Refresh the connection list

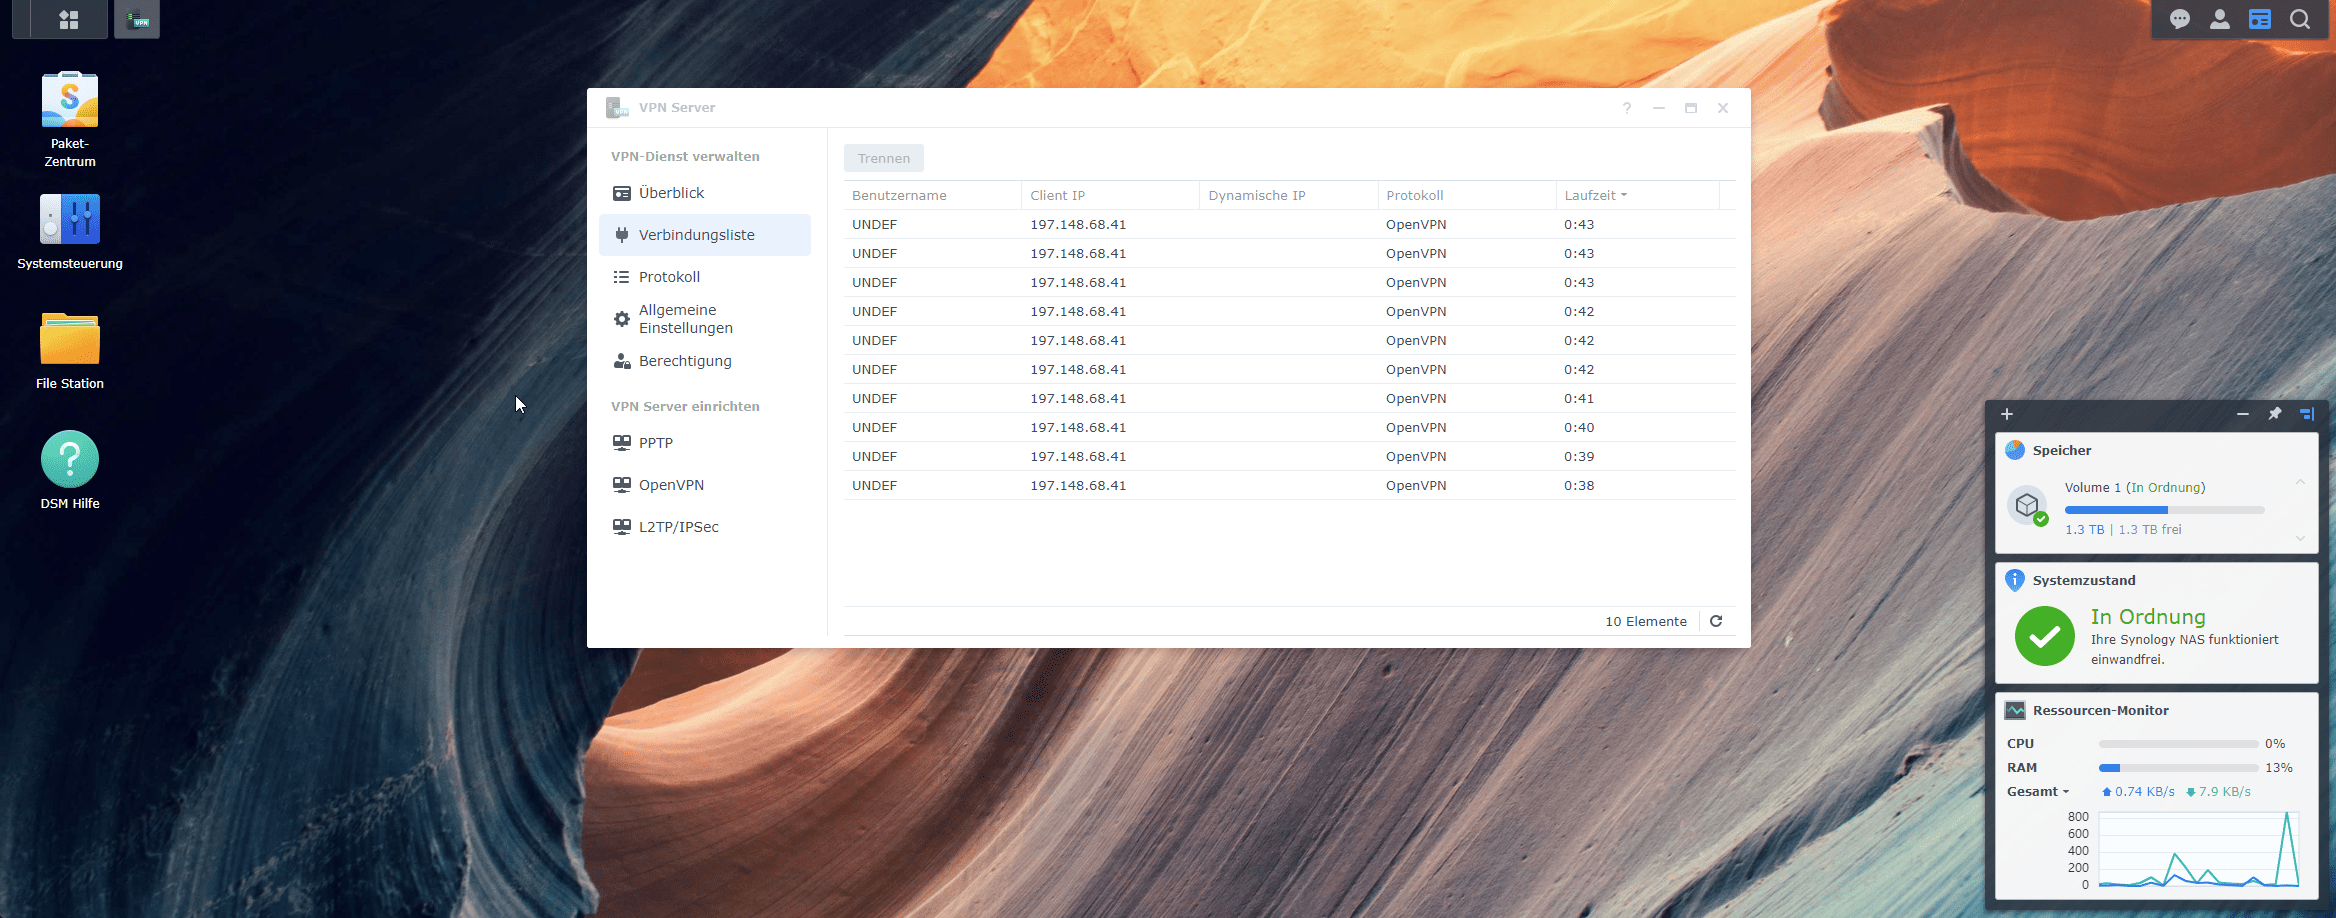click(x=1716, y=621)
